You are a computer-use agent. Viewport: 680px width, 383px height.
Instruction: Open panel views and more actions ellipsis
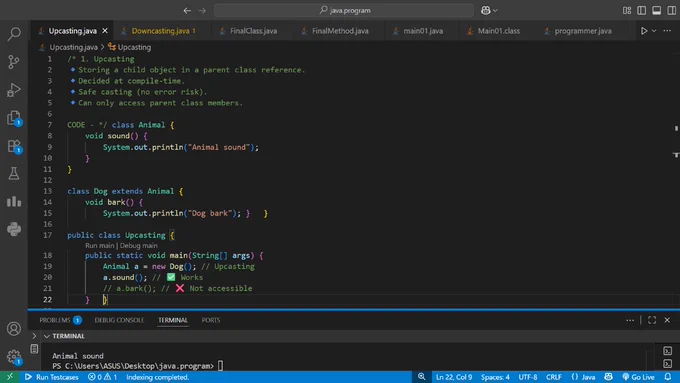click(630, 320)
